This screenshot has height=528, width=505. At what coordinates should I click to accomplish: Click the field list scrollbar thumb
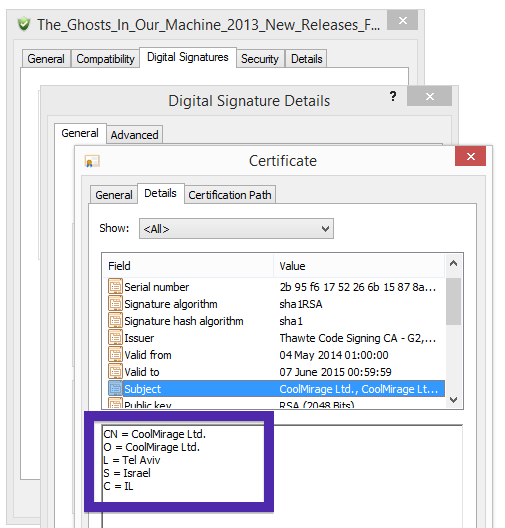453,301
